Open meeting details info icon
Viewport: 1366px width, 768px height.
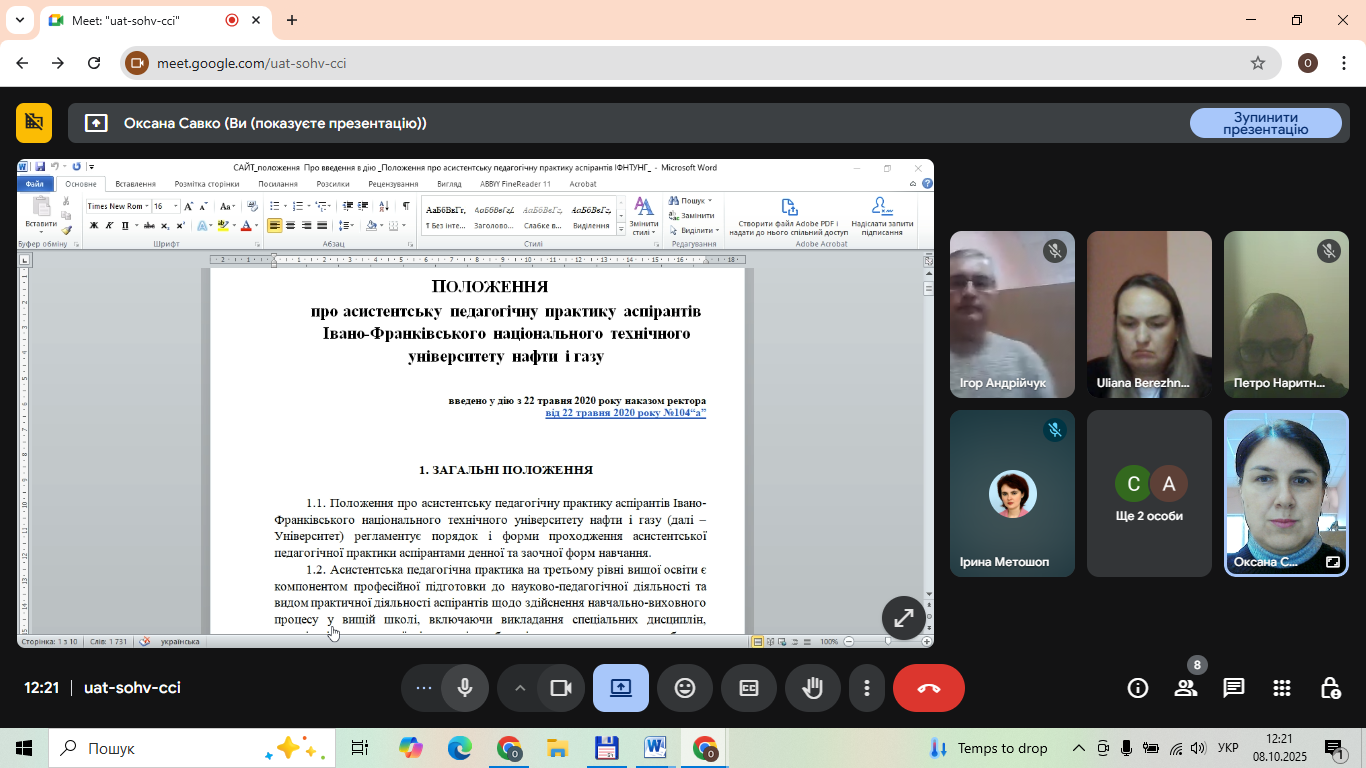click(x=1138, y=688)
